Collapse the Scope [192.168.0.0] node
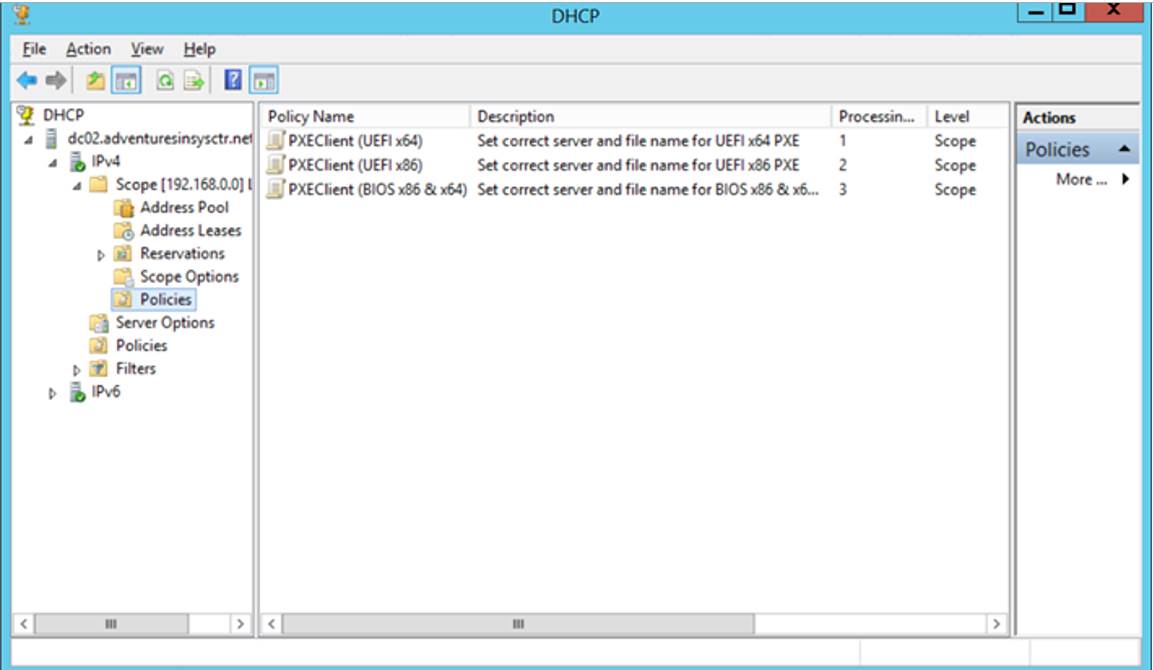 coord(76,185)
